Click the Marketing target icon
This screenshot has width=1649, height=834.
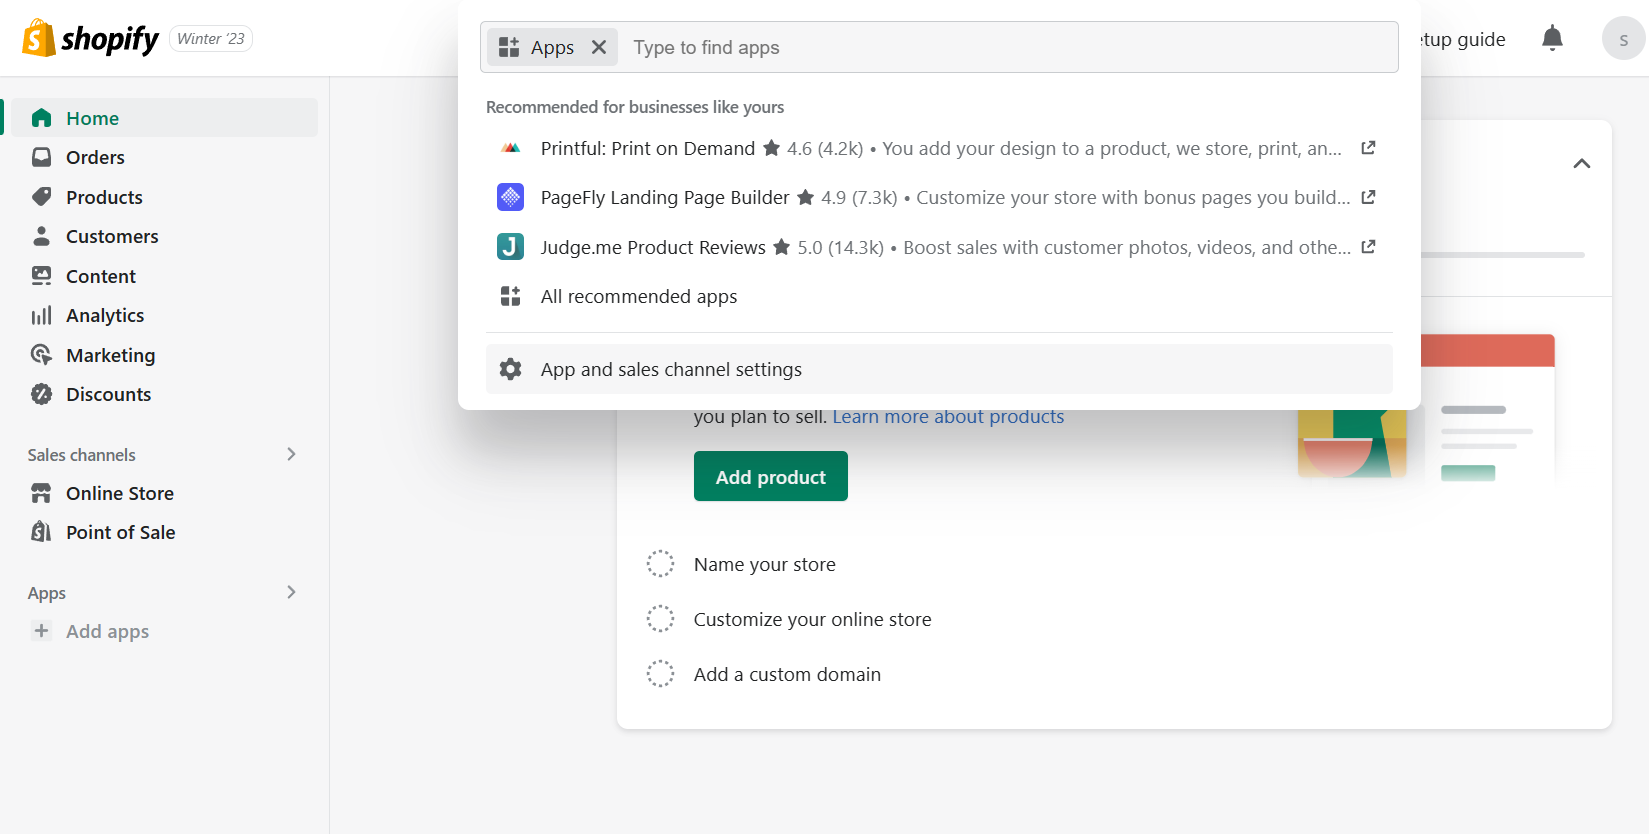coord(41,355)
